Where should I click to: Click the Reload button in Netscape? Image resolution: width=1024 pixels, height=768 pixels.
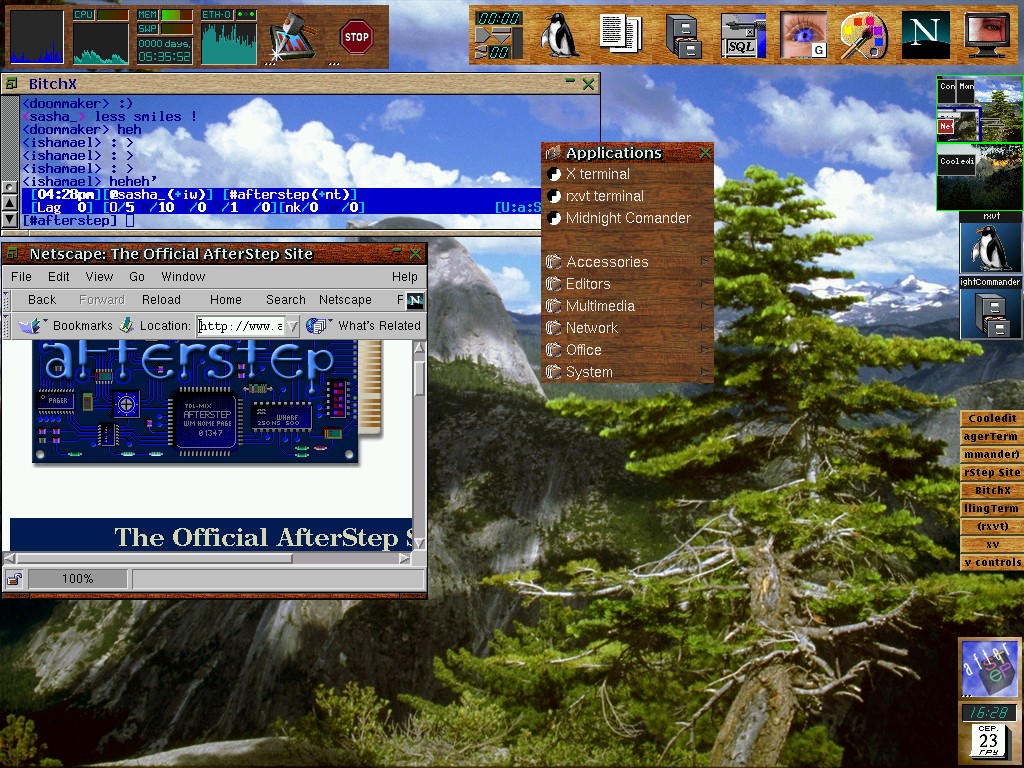point(161,299)
